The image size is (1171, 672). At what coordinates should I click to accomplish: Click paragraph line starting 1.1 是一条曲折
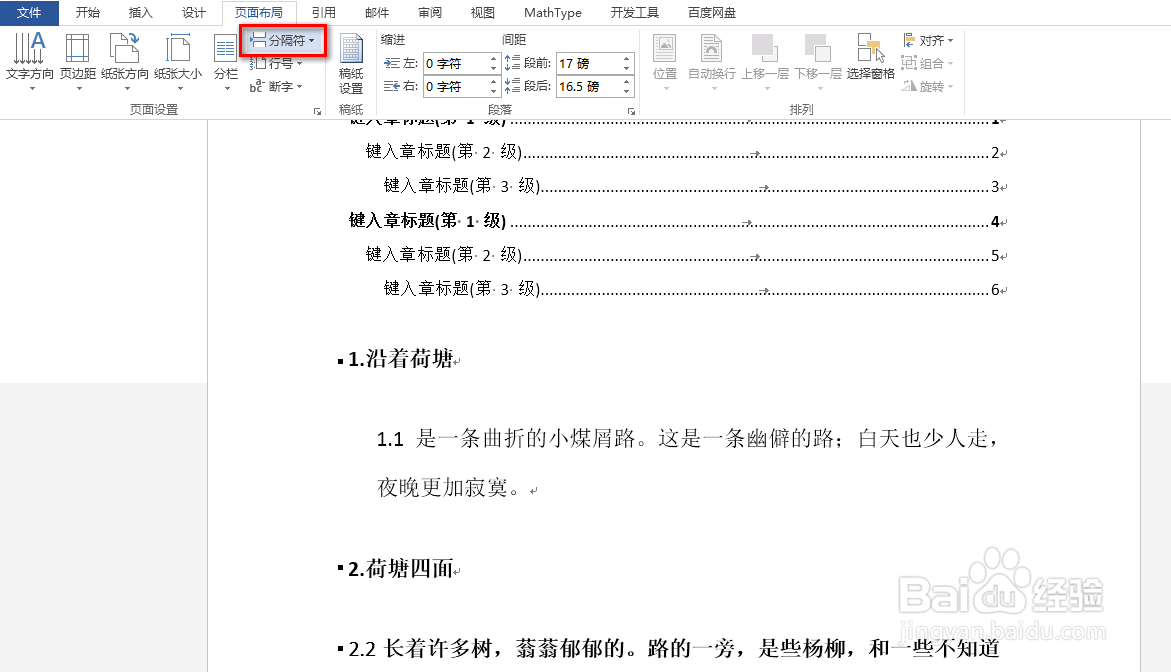[687, 438]
